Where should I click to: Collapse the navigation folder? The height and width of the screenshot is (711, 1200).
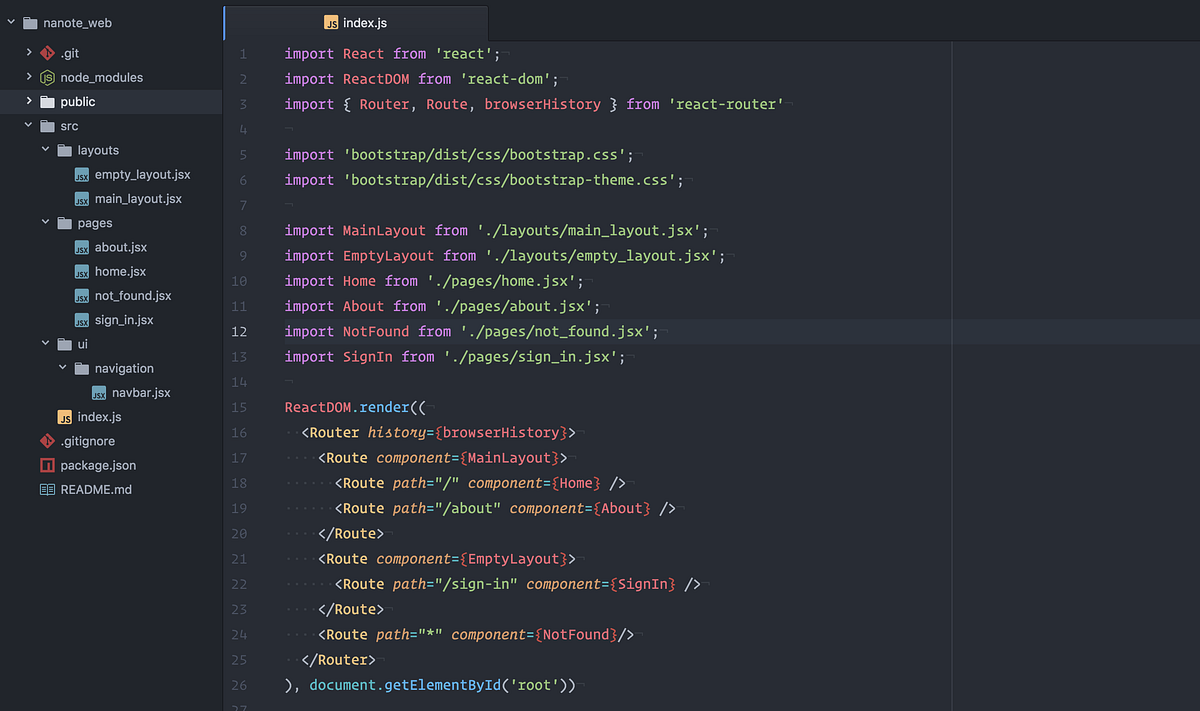coord(62,368)
